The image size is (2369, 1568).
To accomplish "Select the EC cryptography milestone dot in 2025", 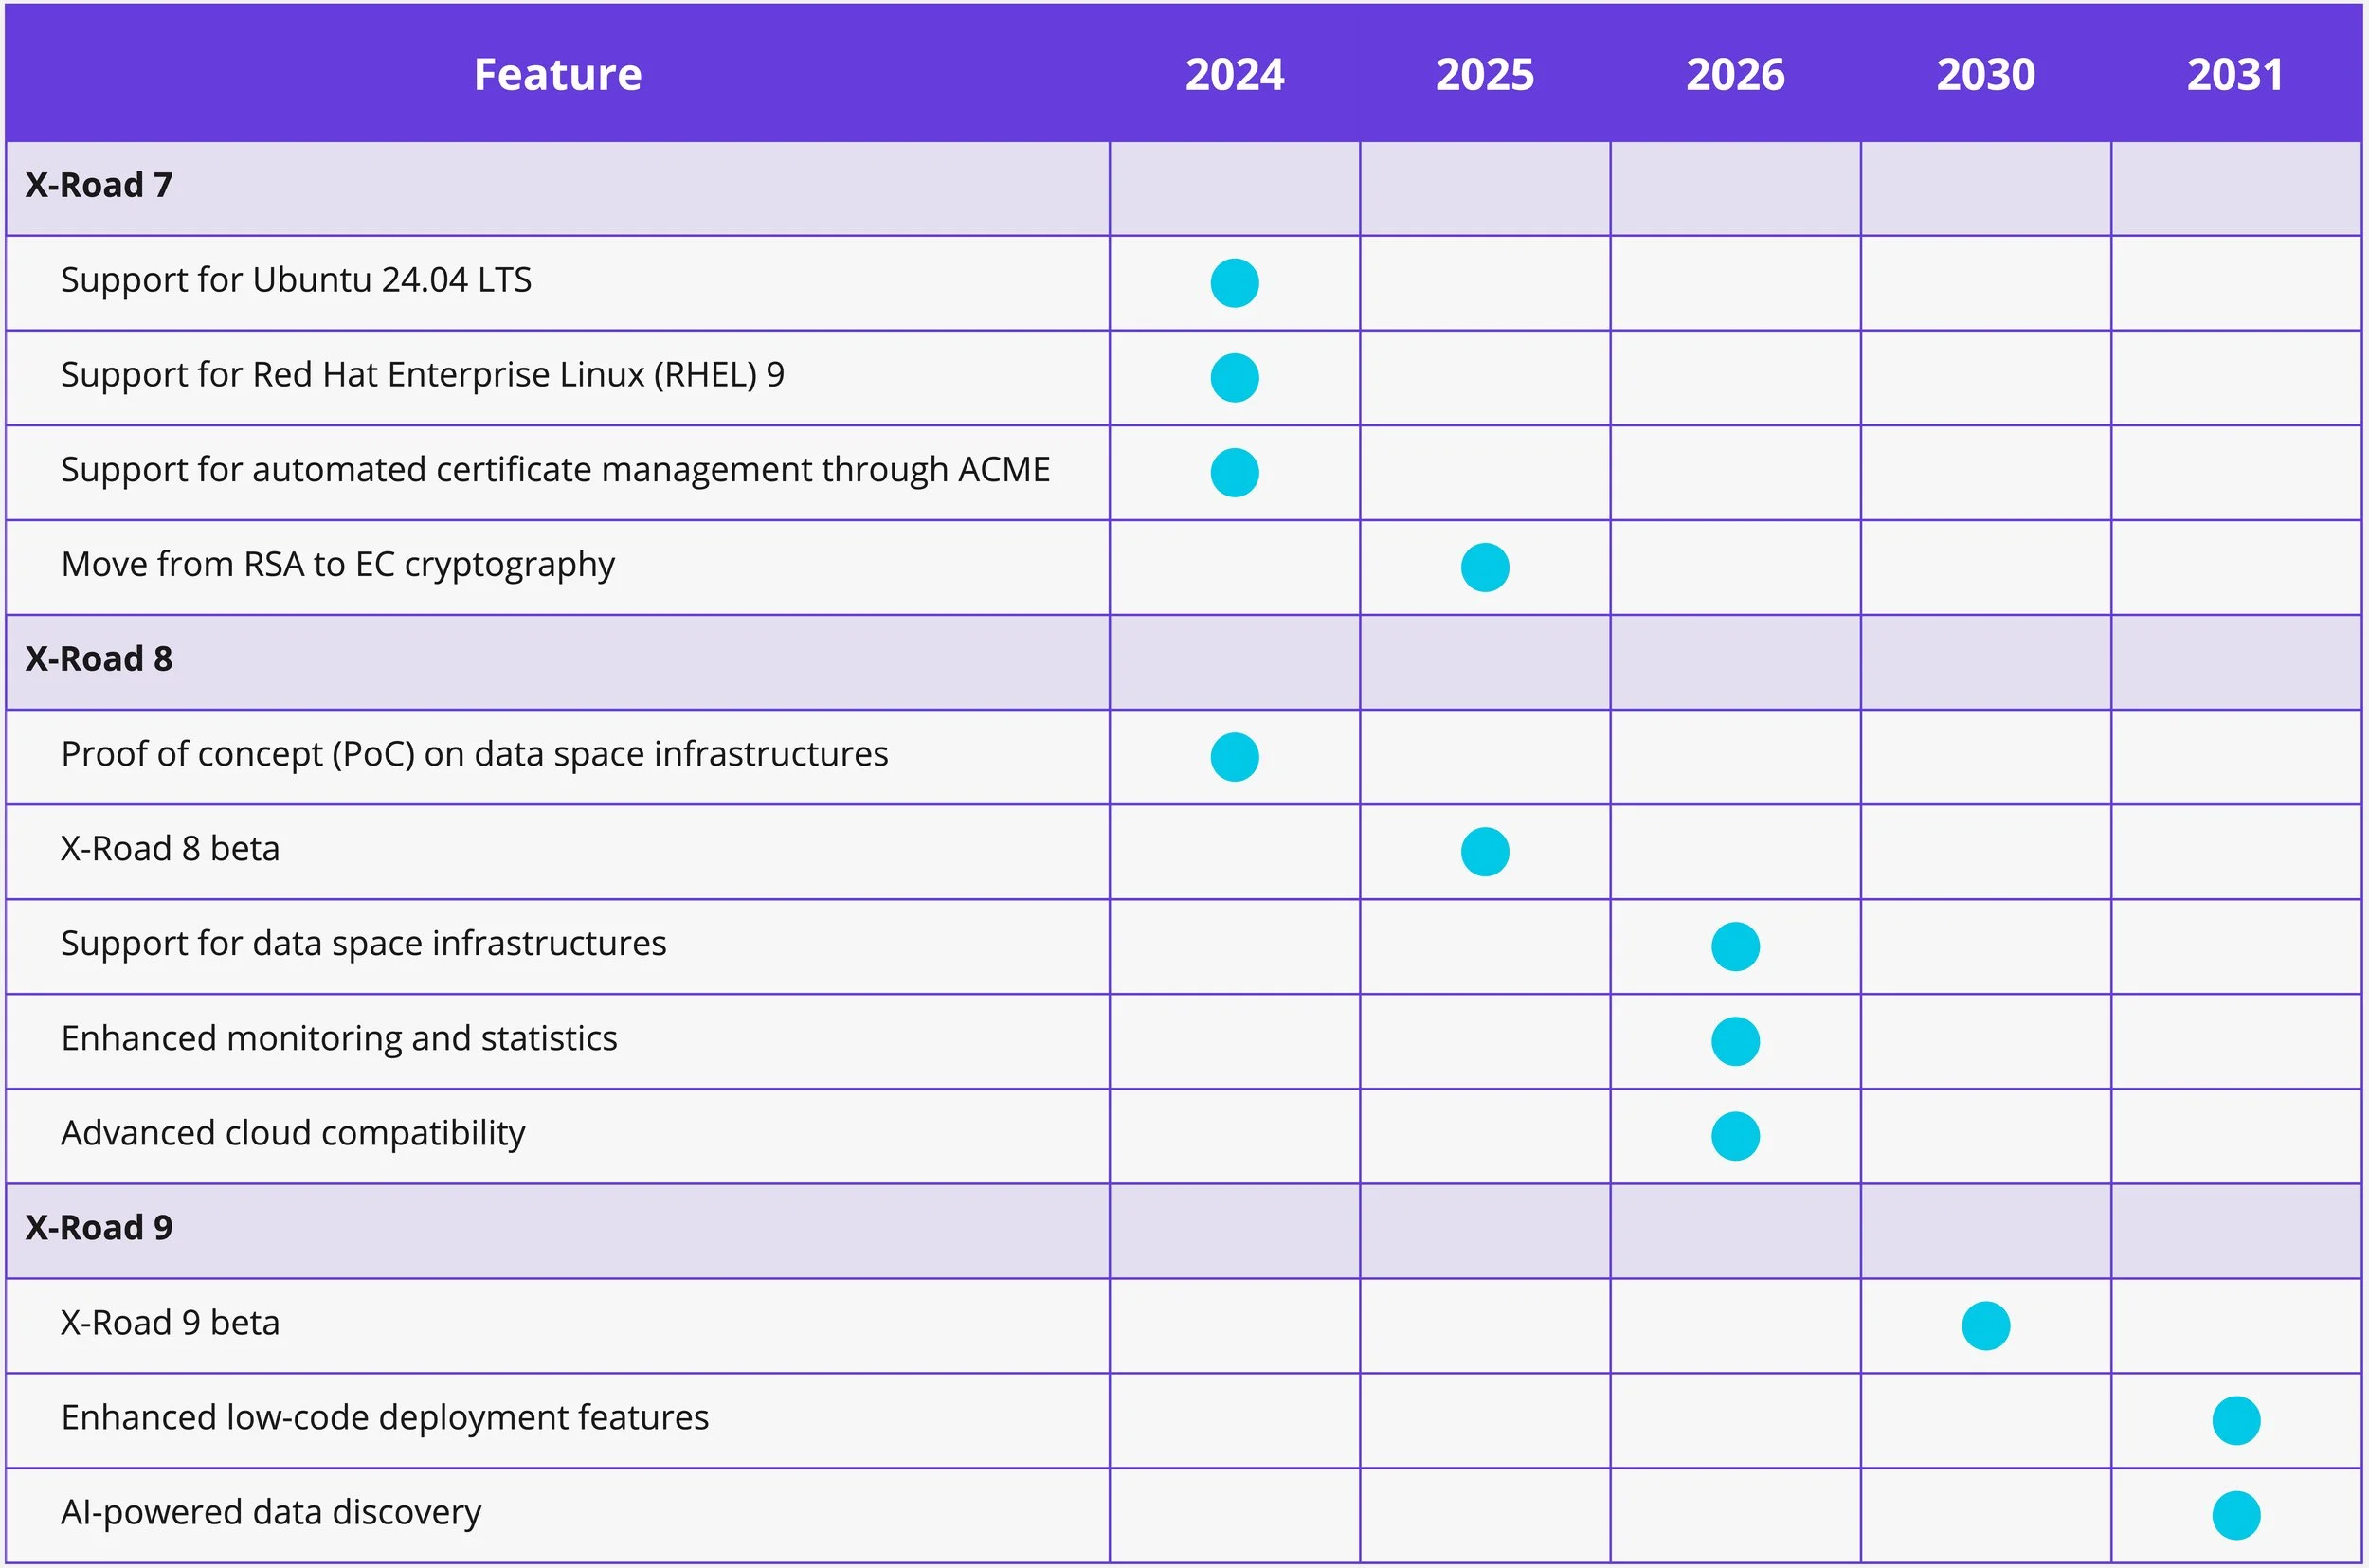I will (1484, 566).
